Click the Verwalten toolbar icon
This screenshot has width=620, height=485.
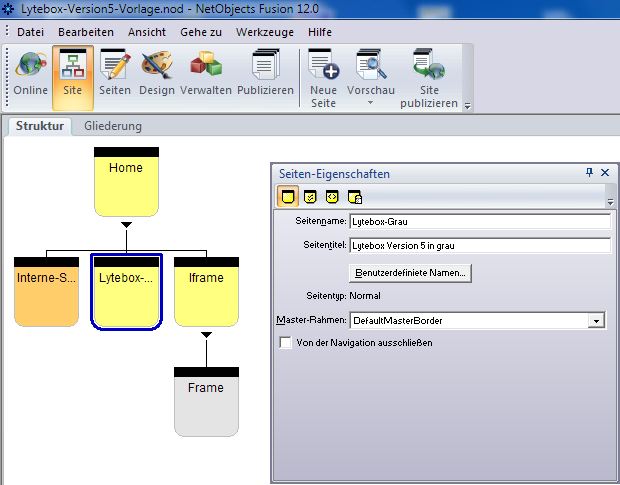pyautogui.click(x=206, y=74)
